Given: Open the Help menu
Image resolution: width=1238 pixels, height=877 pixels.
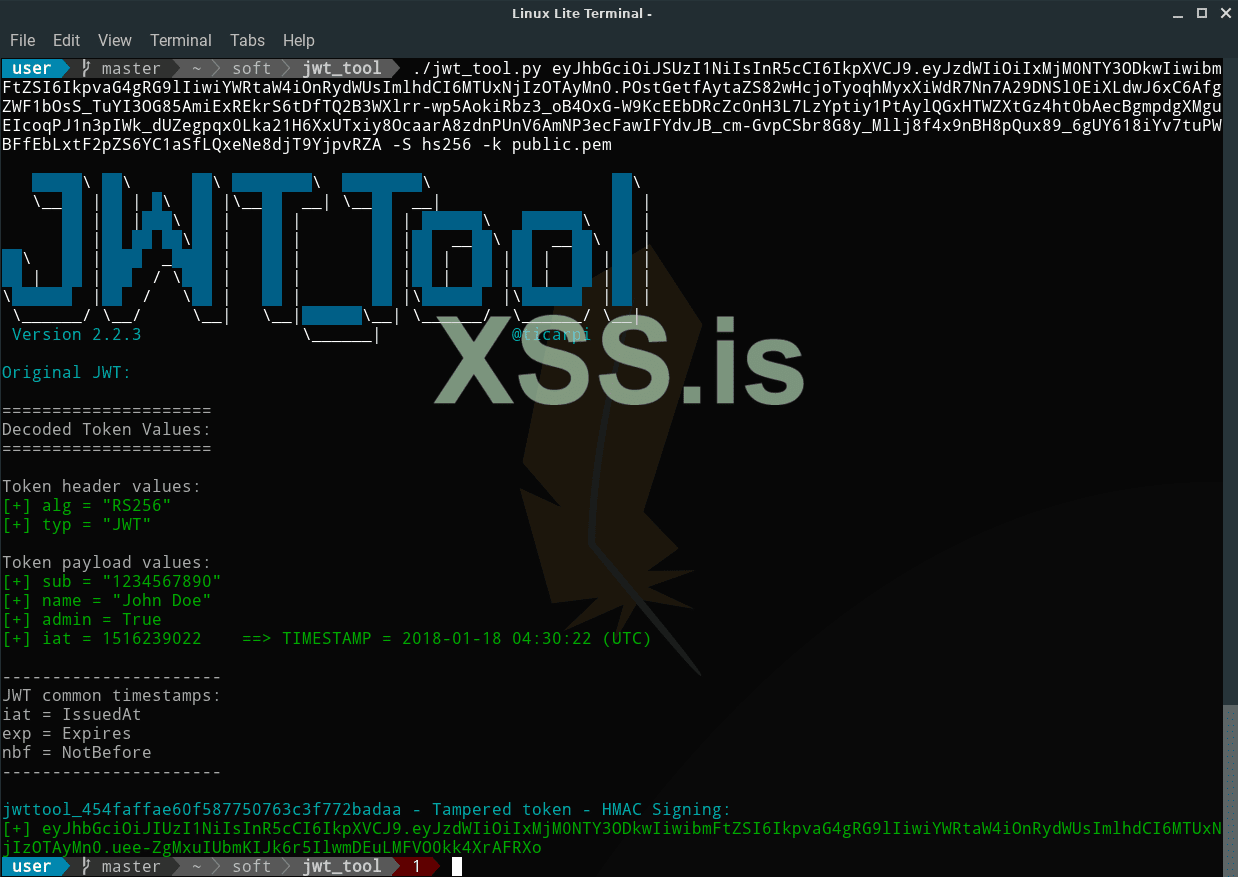Looking at the screenshot, I should pos(299,40).
